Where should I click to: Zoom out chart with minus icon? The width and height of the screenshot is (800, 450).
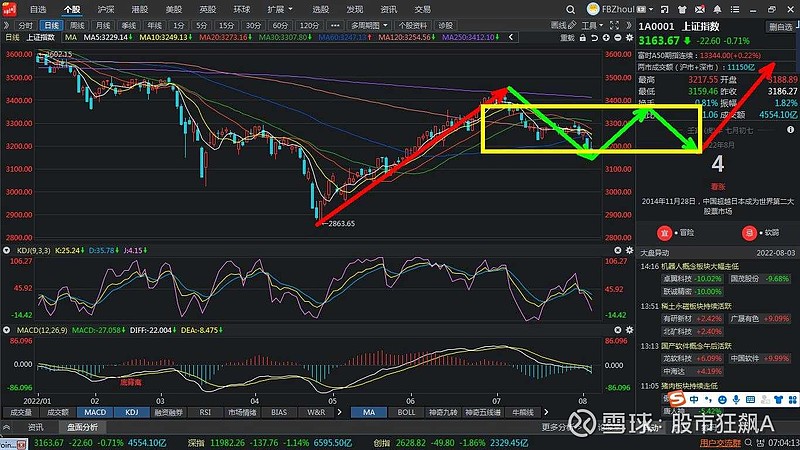click(618, 38)
